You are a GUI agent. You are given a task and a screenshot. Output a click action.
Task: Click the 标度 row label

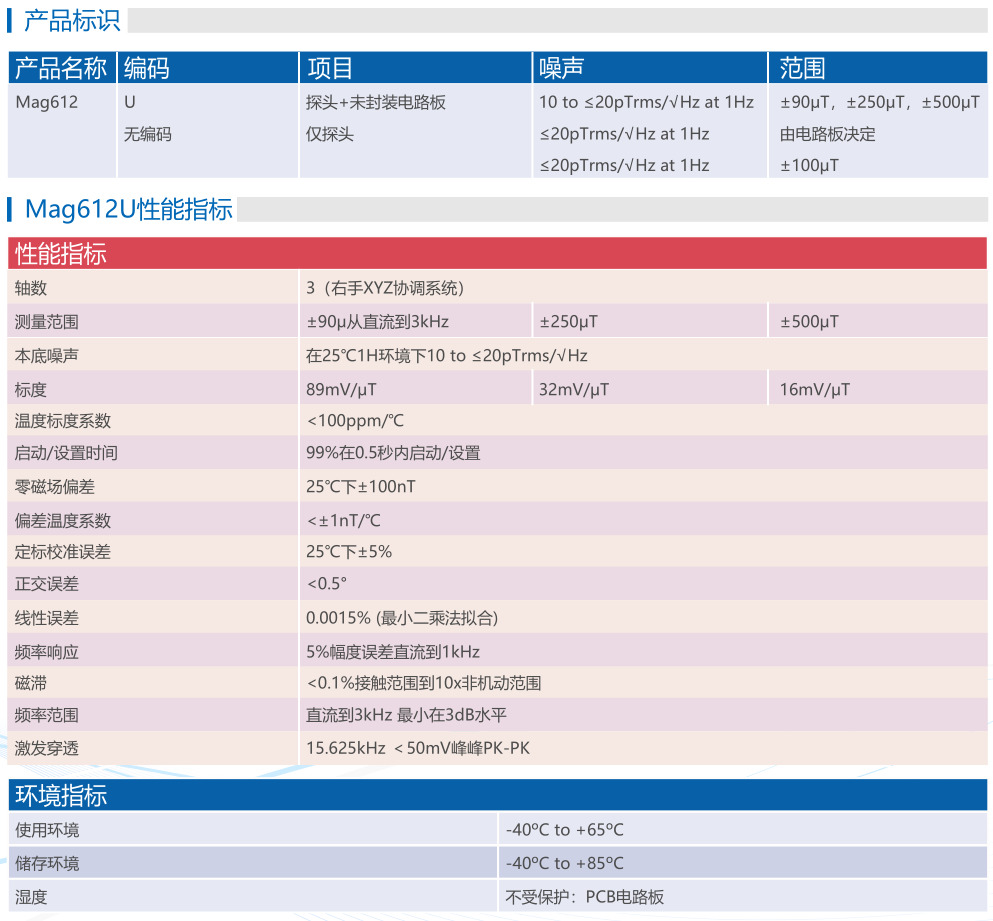31,390
